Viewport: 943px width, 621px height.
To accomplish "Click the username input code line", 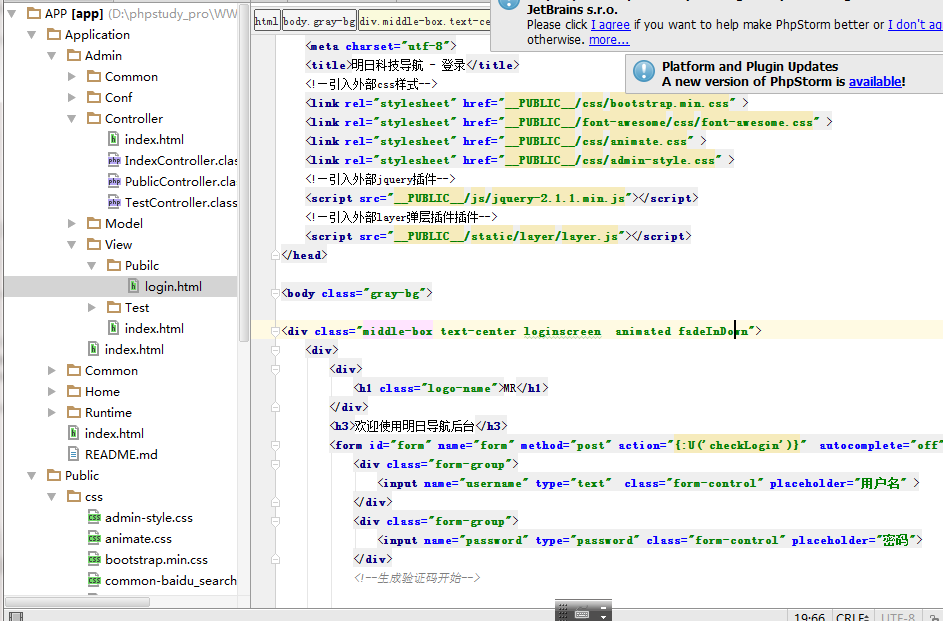I will [648, 483].
